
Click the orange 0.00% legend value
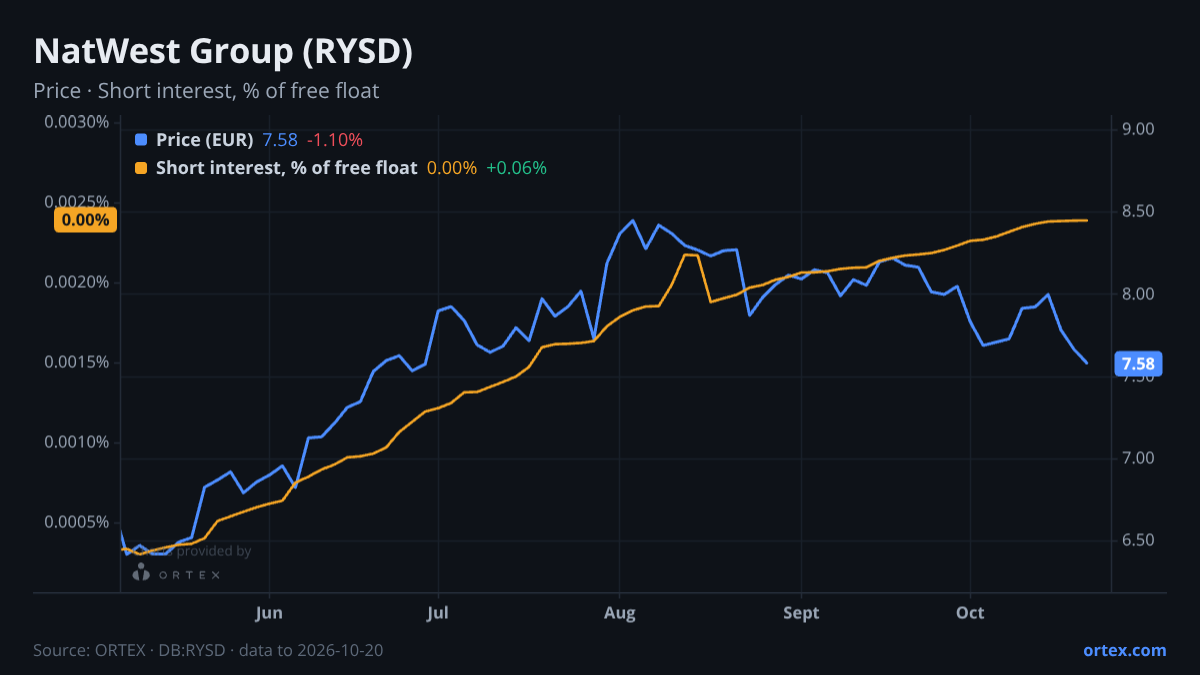452,168
